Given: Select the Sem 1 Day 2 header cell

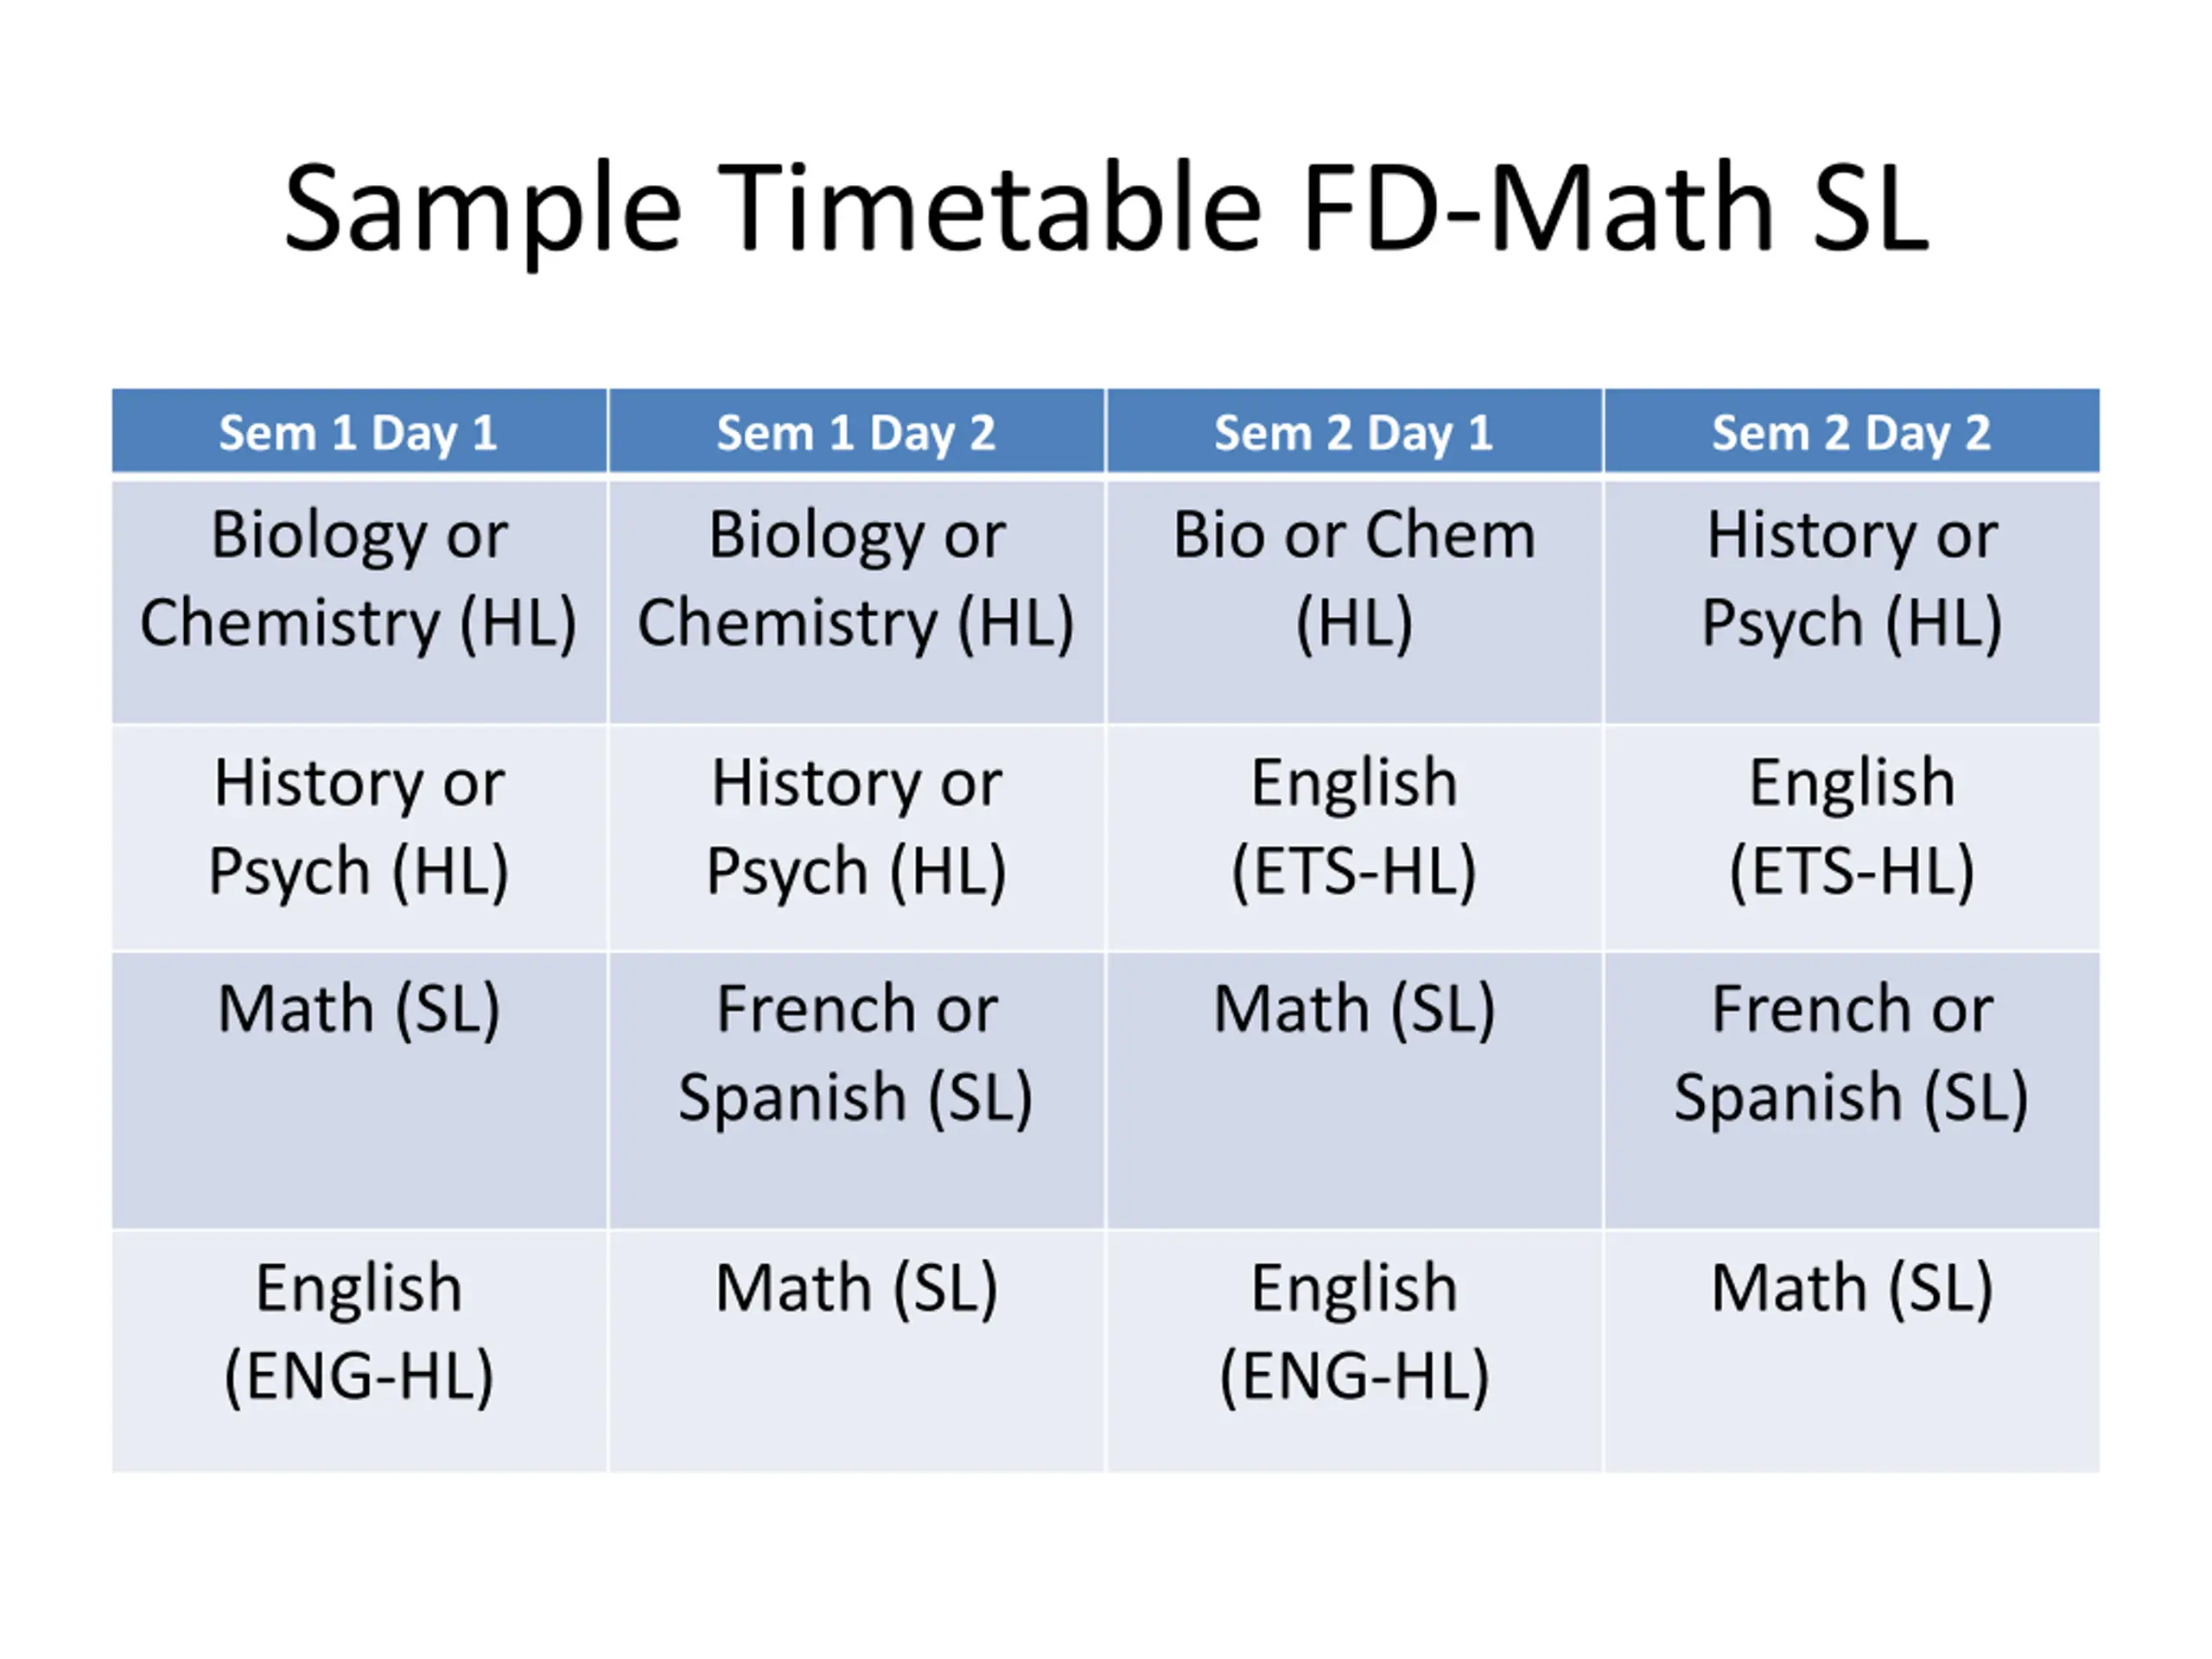Looking at the screenshot, I should (857, 431).
